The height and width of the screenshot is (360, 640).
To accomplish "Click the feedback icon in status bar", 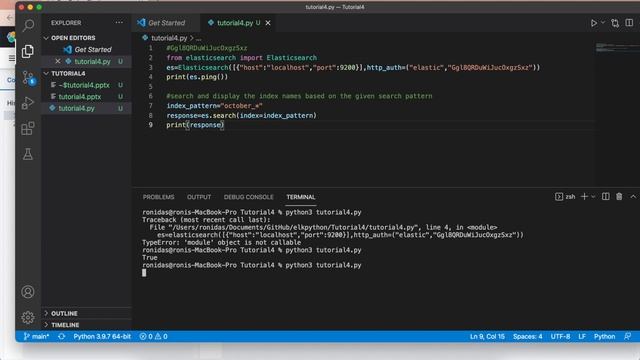I will tap(628, 336).
